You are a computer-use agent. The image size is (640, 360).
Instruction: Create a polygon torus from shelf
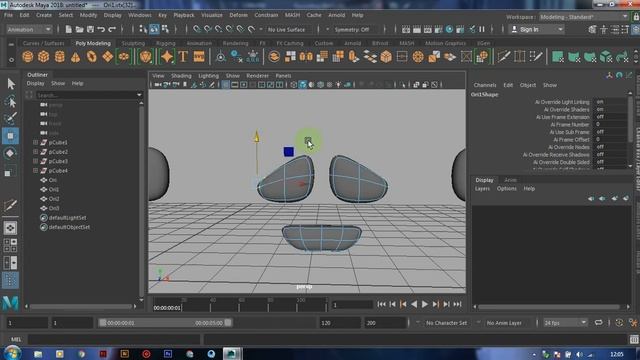tap(91, 57)
